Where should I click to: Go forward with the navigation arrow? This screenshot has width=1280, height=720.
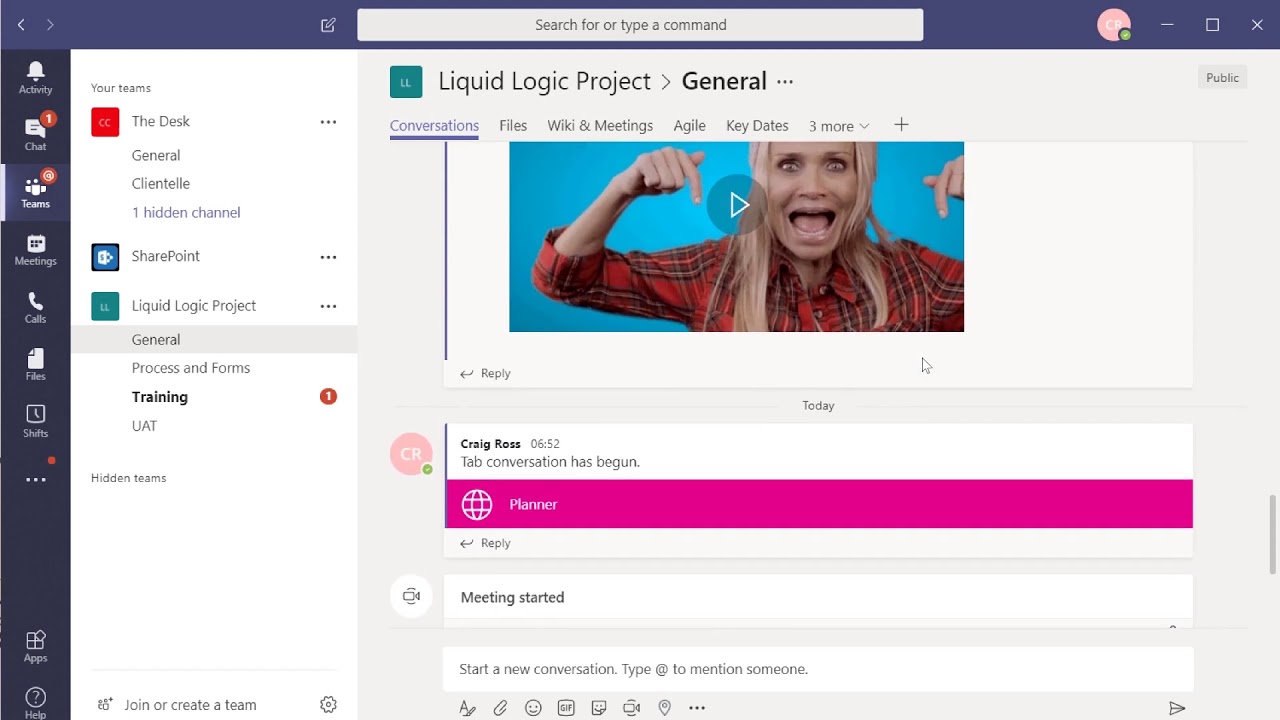click(x=50, y=25)
